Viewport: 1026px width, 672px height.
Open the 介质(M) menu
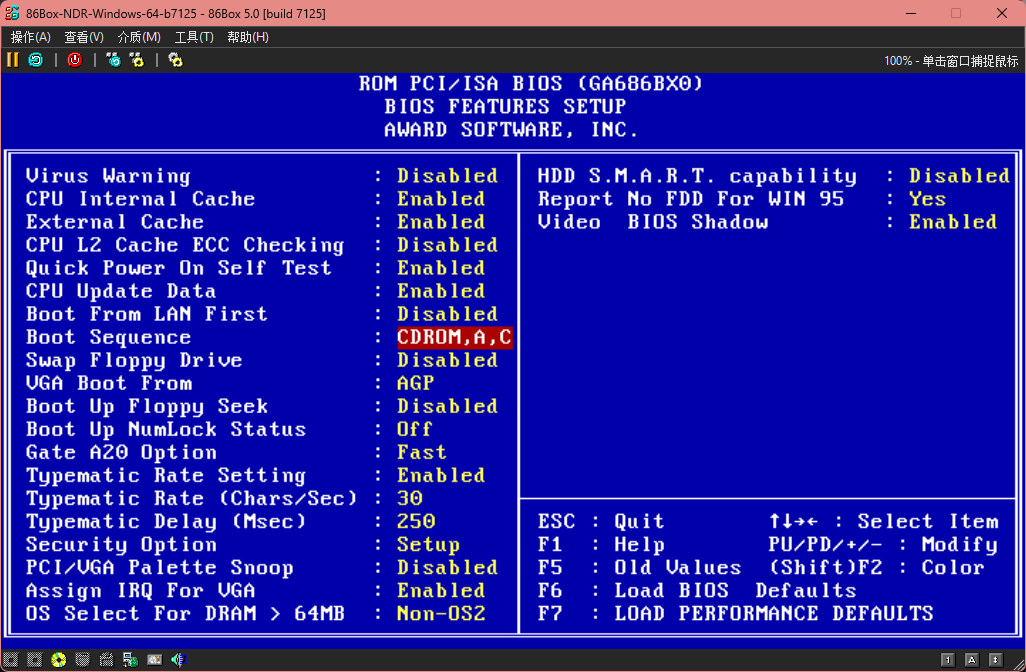pyautogui.click(x=139, y=37)
